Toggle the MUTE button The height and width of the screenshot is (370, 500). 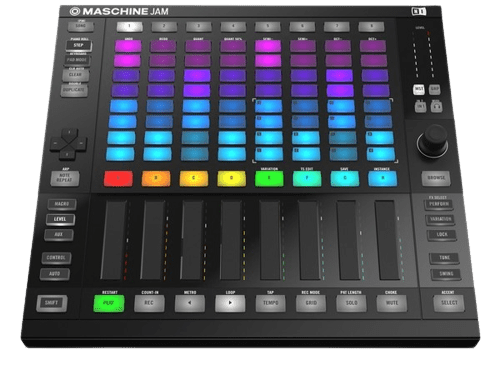tap(392, 303)
